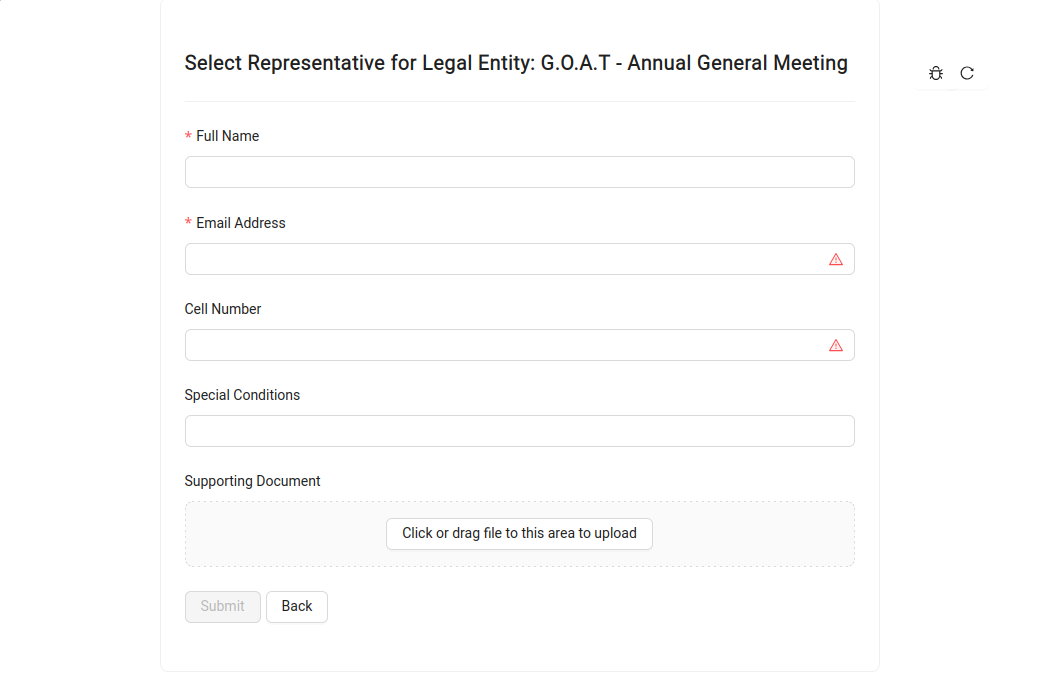This screenshot has width=1041, height=676.
Task: Click the warning triangle in Email Address field
Action: point(836,260)
